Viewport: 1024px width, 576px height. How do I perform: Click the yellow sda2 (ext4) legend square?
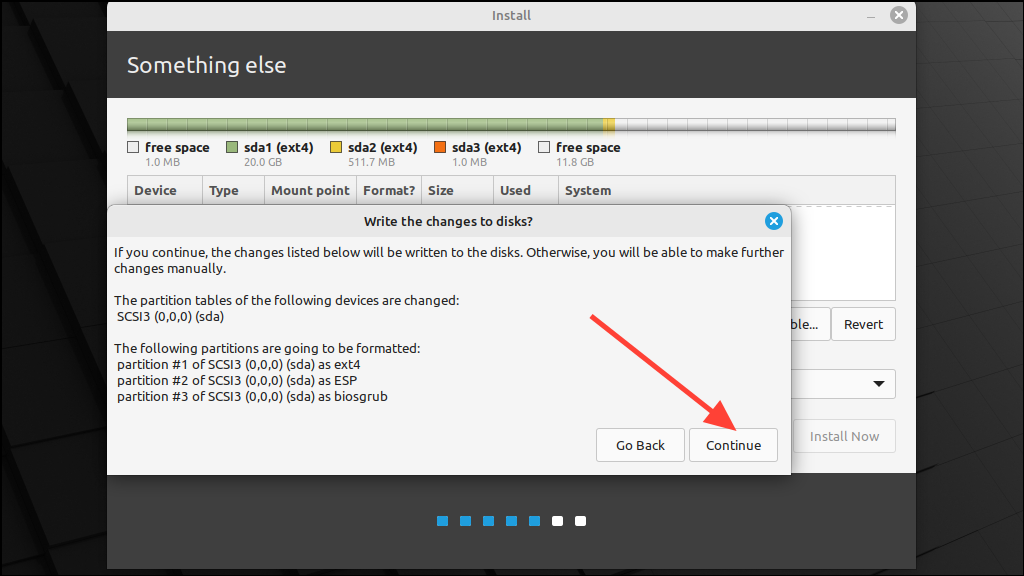[x=335, y=147]
